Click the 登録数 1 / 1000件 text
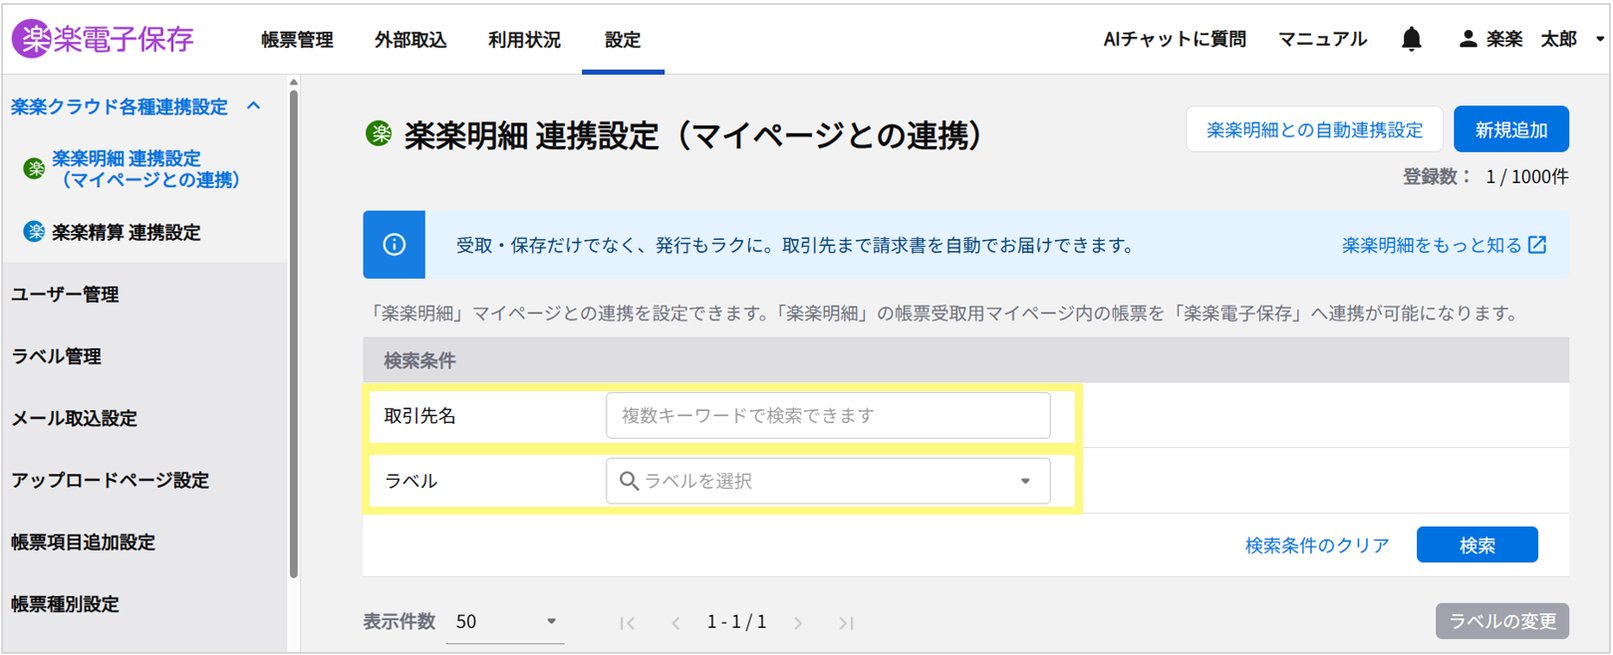The height and width of the screenshot is (655, 1613). coord(1485,177)
